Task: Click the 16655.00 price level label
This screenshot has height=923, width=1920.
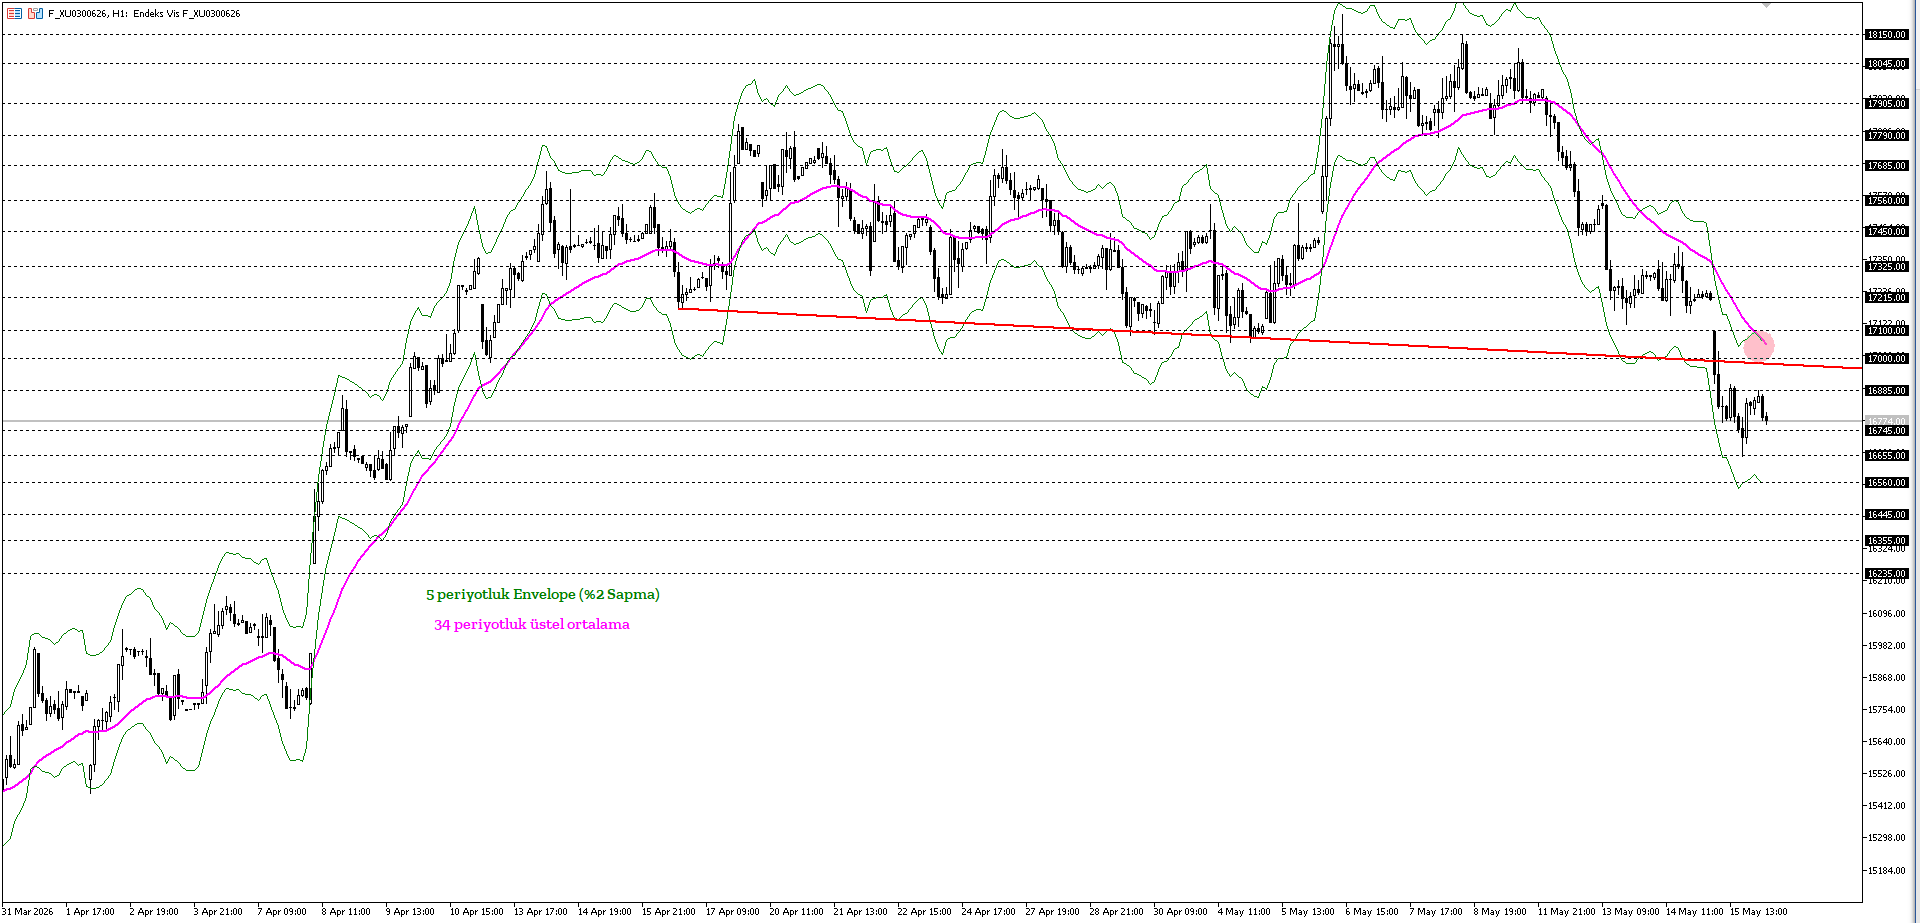Action: click(1887, 456)
